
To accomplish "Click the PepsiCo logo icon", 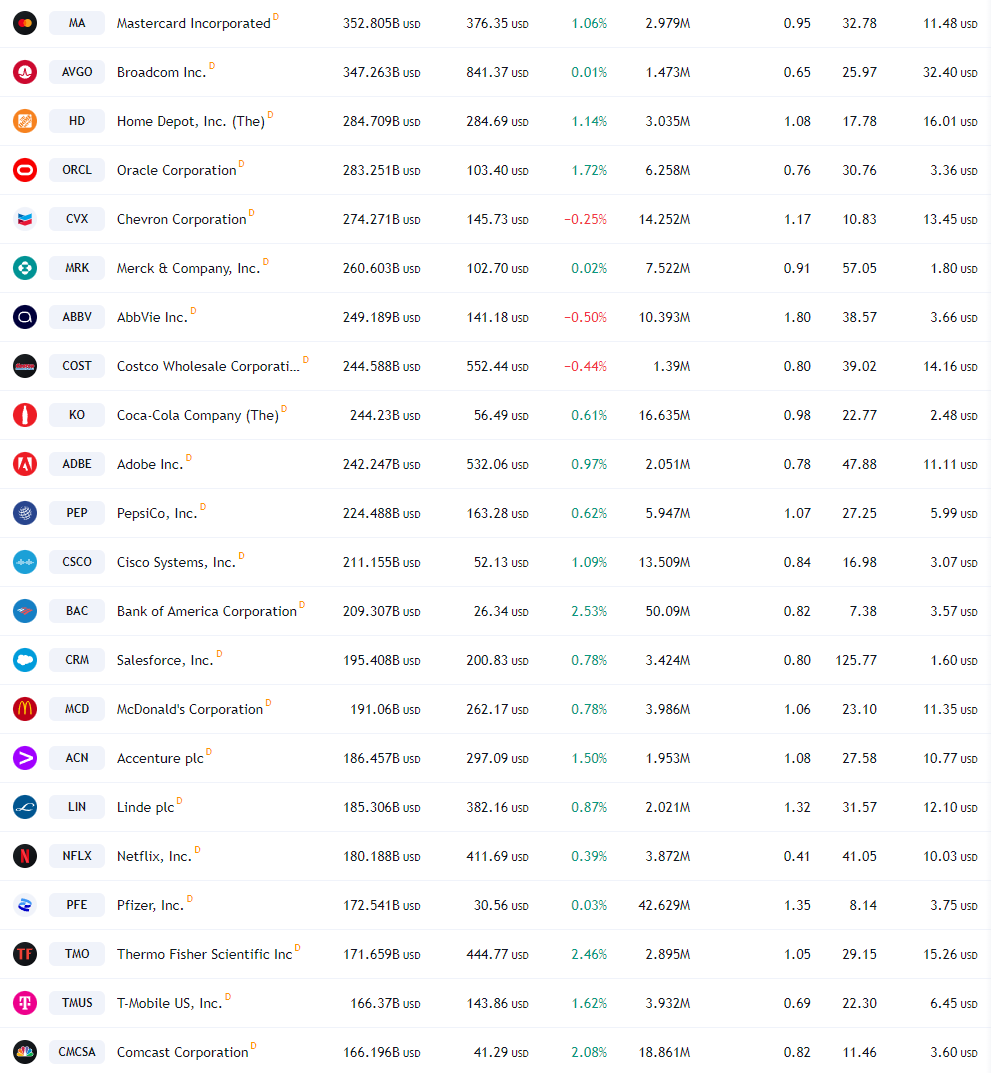I will pyautogui.click(x=25, y=513).
